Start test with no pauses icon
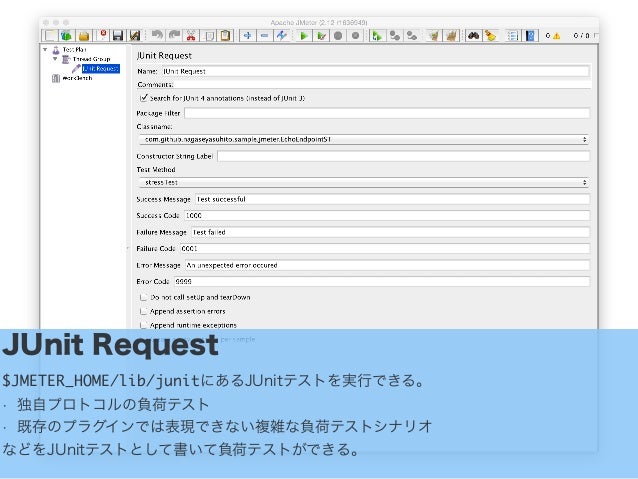The width and height of the screenshot is (638, 479). [x=321, y=36]
